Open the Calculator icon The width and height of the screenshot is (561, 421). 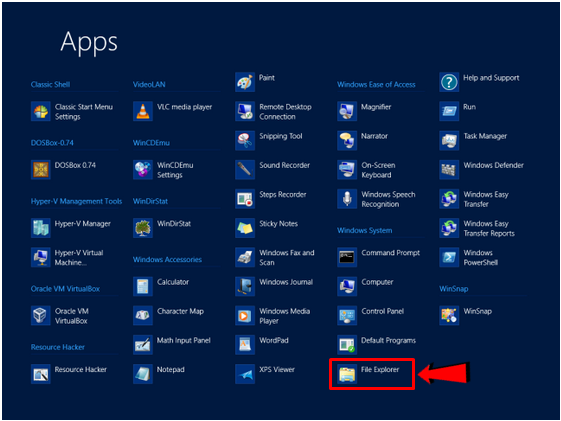point(143,286)
